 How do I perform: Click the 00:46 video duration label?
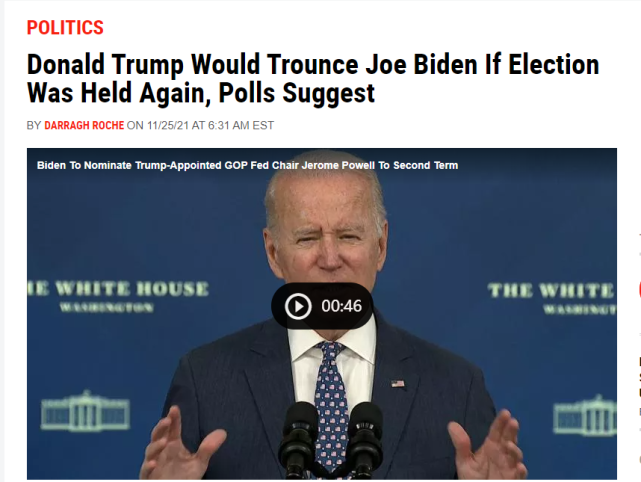point(341,306)
